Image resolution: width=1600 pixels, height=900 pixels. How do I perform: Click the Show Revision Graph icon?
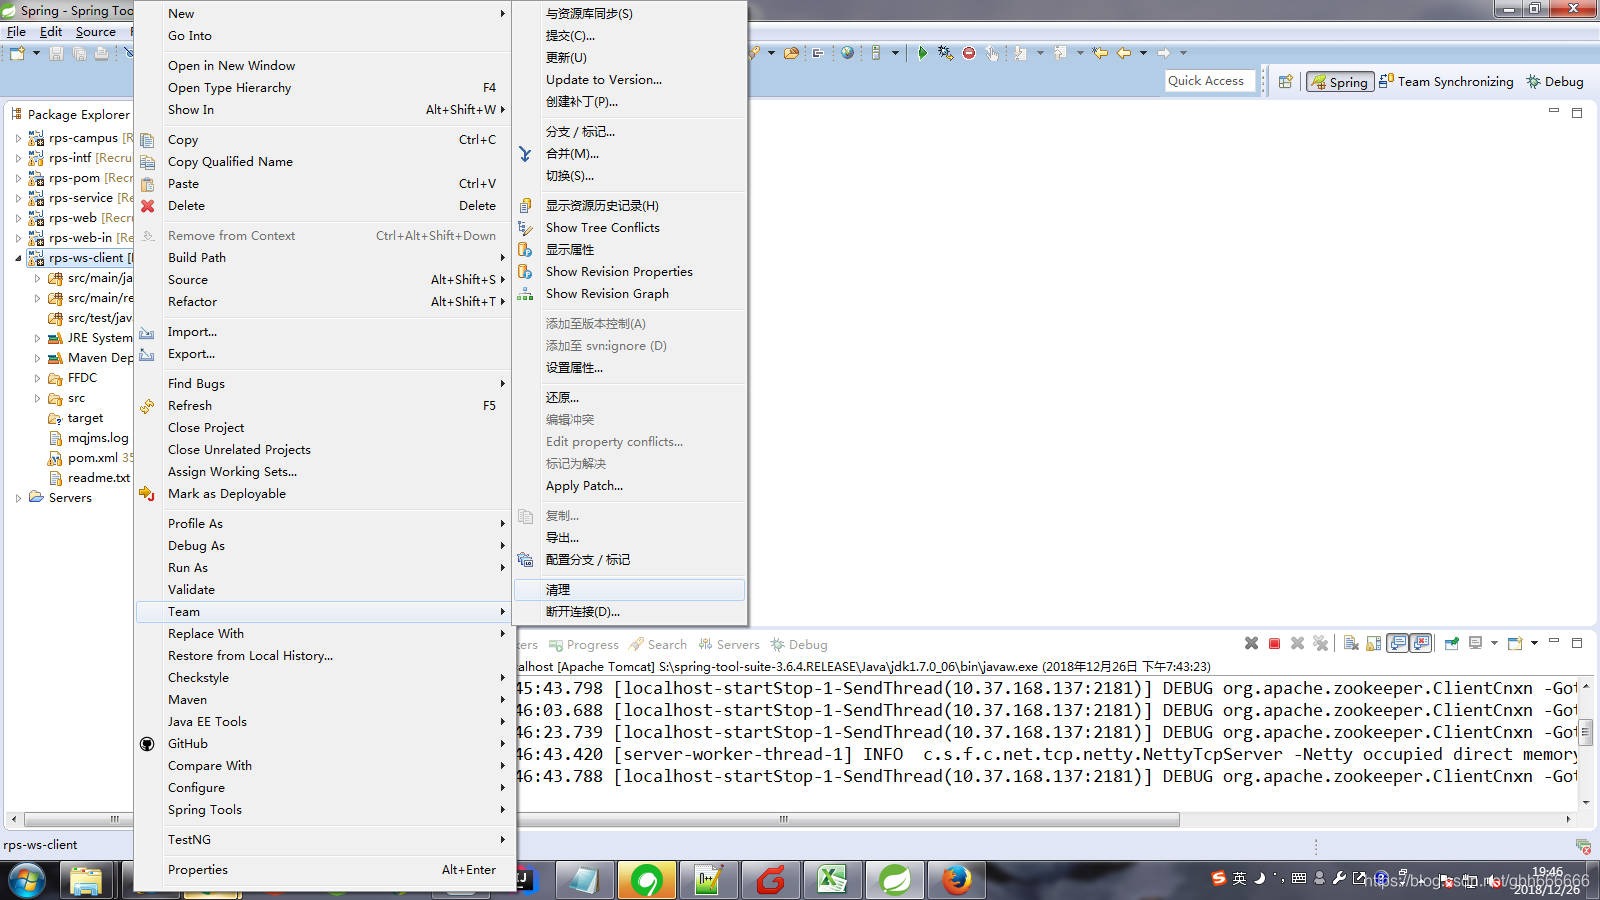click(525, 294)
